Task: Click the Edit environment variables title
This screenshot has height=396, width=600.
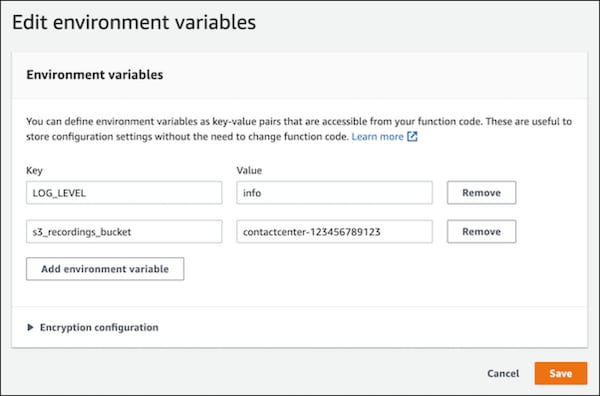Action: pyautogui.click(x=134, y=22)
